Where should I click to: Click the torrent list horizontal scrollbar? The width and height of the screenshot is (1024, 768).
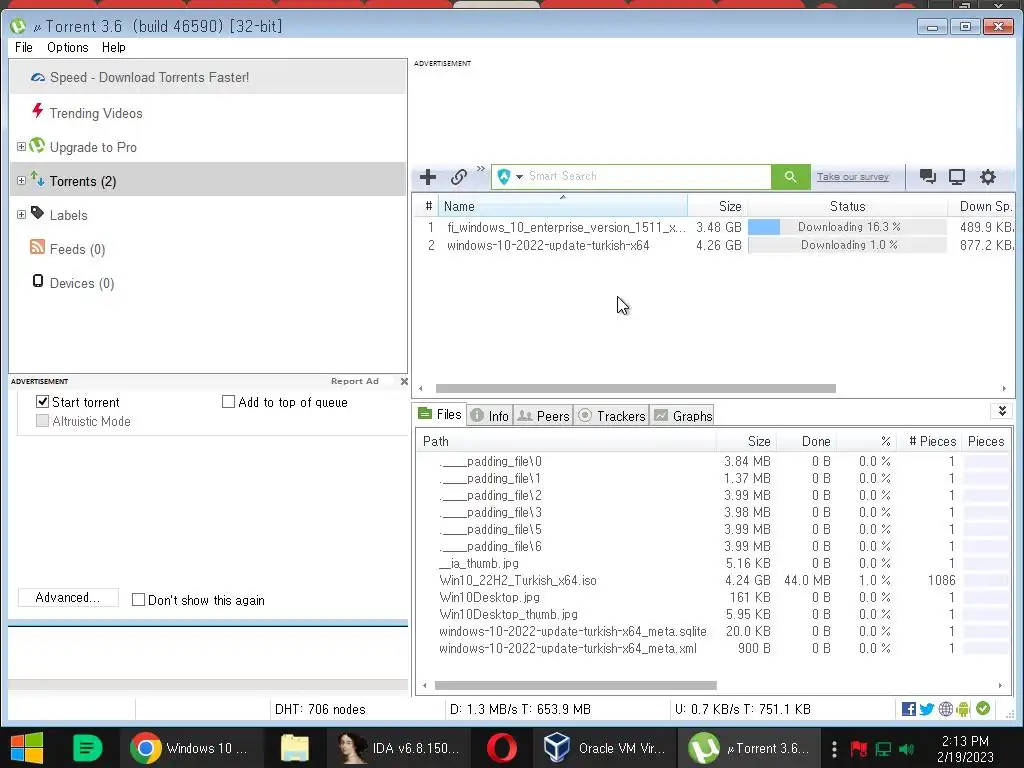(x=635, y=389)
